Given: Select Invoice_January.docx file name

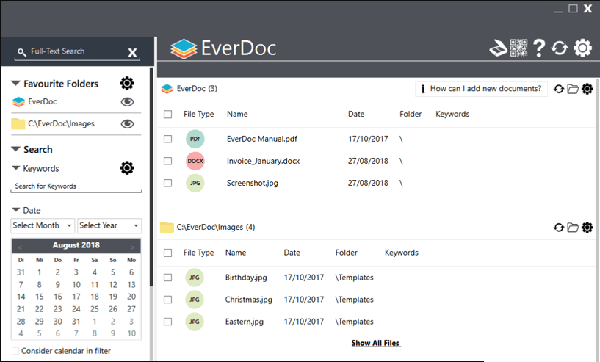Looking at the screenshot, I should (x=263, y=161).
